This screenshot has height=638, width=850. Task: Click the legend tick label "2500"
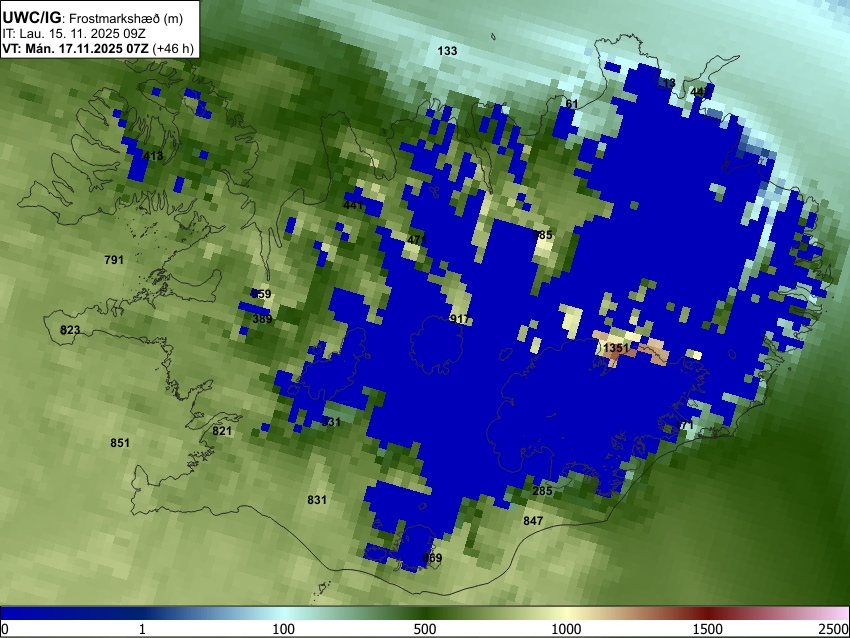pos(834,629)
